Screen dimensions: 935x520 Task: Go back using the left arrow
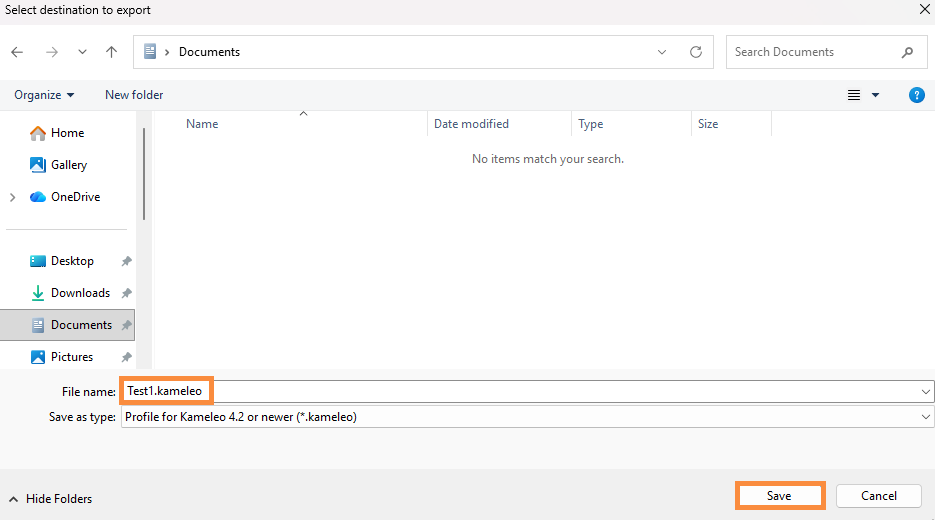[x=17, y=52]
